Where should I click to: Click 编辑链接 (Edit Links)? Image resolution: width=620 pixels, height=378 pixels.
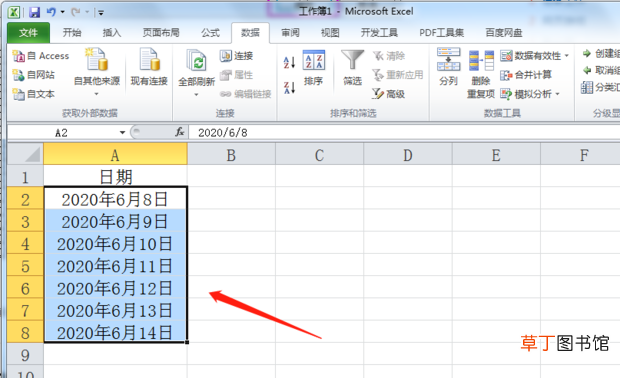coord(246,94)
